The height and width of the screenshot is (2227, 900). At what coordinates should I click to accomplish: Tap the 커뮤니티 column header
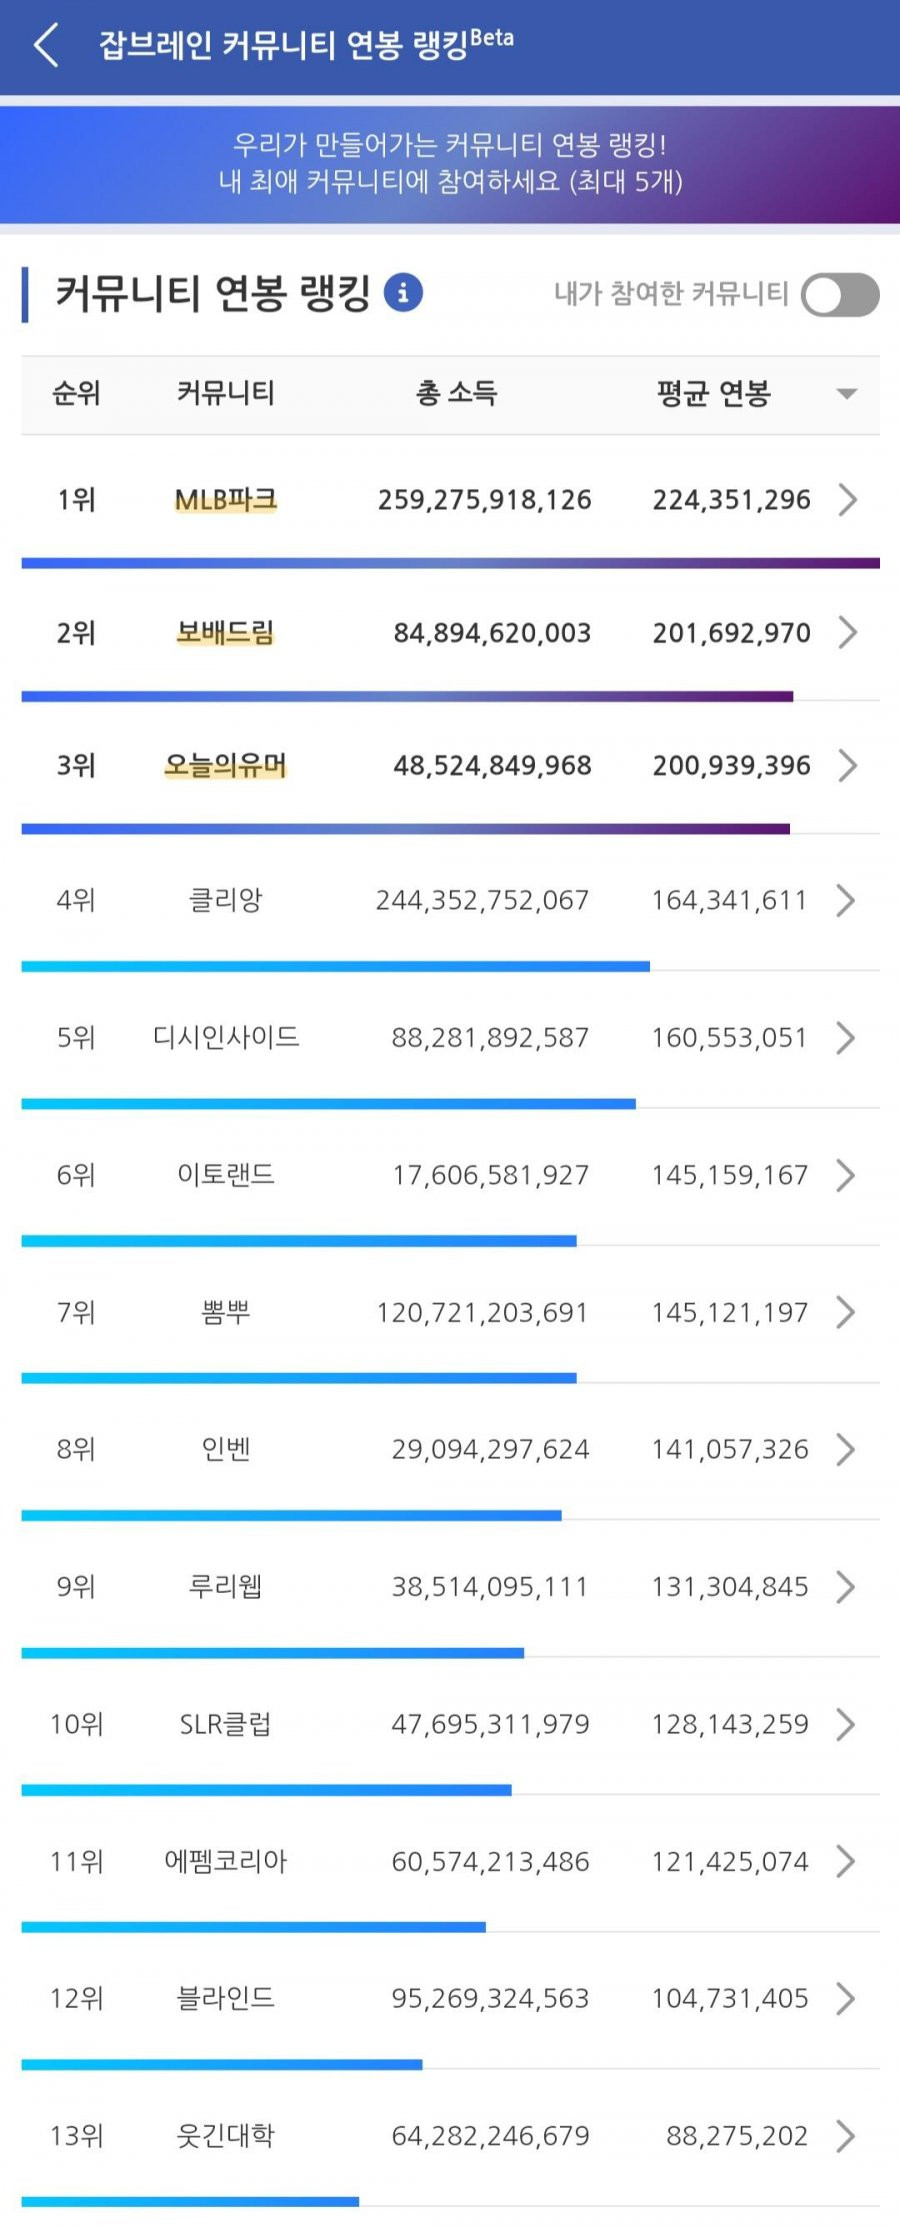226,394
